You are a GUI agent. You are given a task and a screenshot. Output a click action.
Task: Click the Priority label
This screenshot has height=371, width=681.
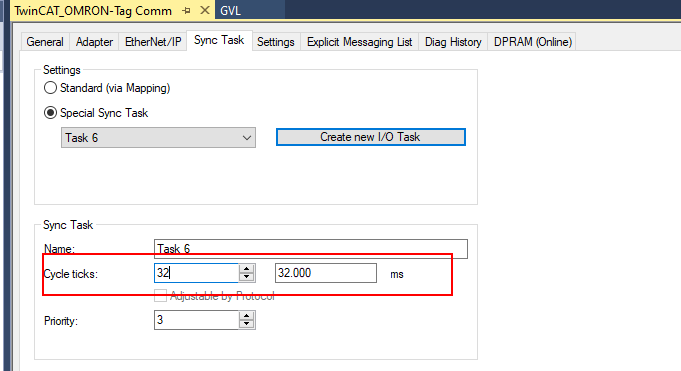click(x=61, y=321)
